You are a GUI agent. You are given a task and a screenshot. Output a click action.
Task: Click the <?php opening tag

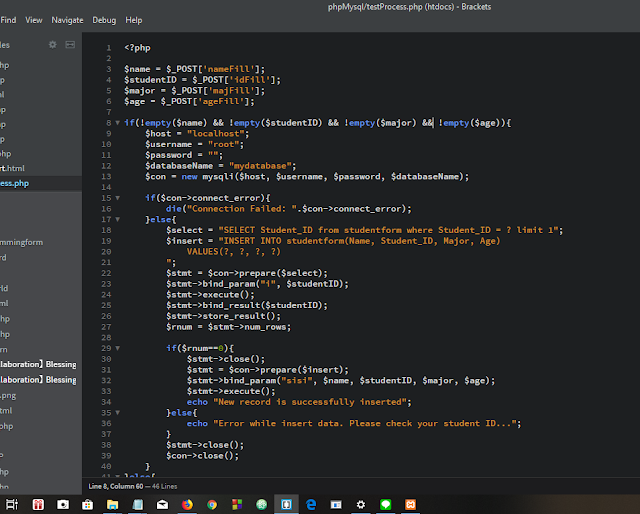(138, 48)
